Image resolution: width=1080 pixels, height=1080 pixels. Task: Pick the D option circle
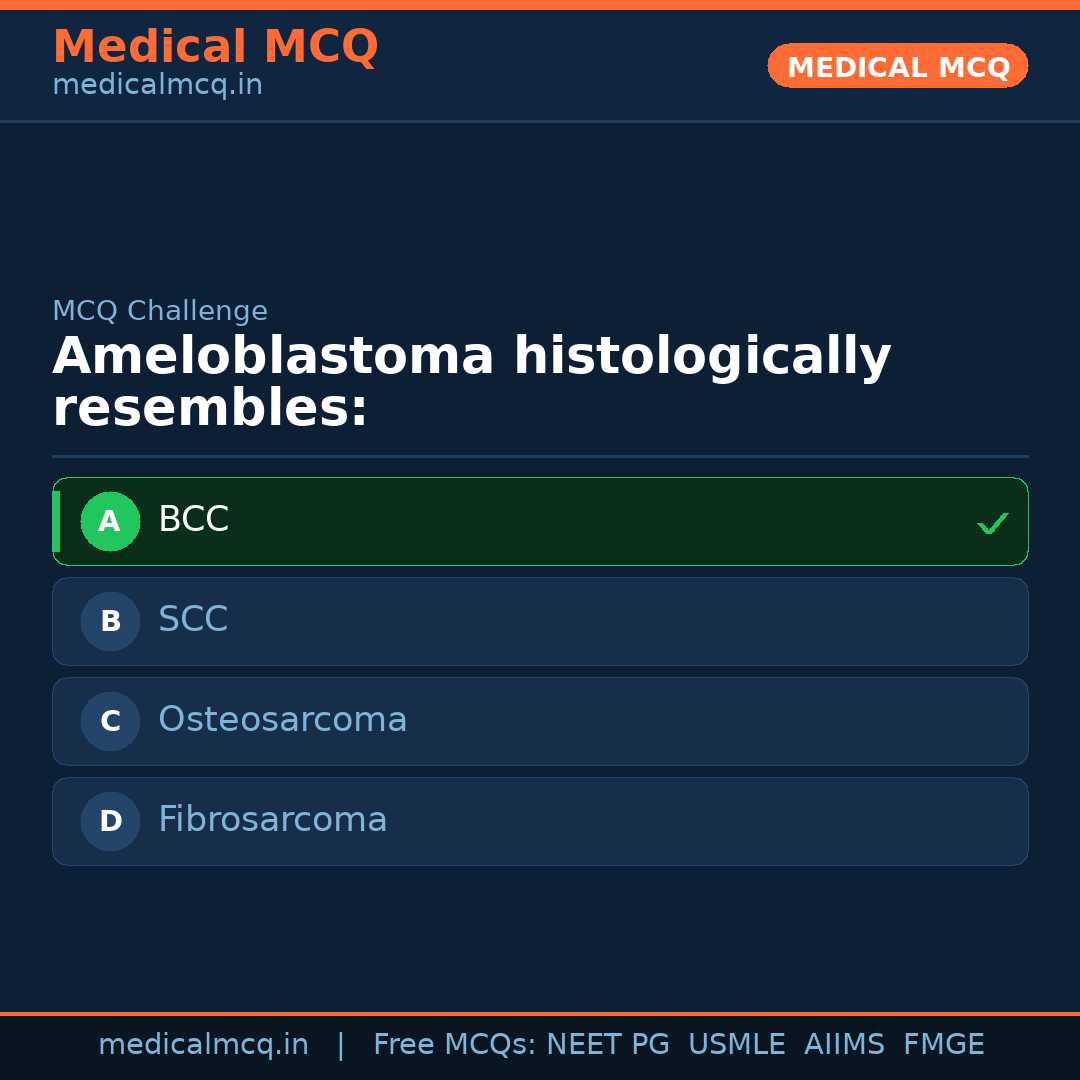110,821
